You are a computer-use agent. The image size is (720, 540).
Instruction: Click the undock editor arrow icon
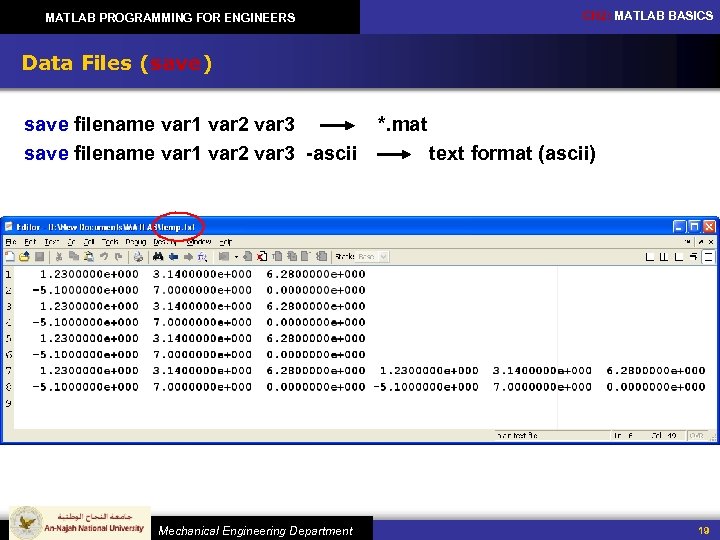[x=701, y=242]
